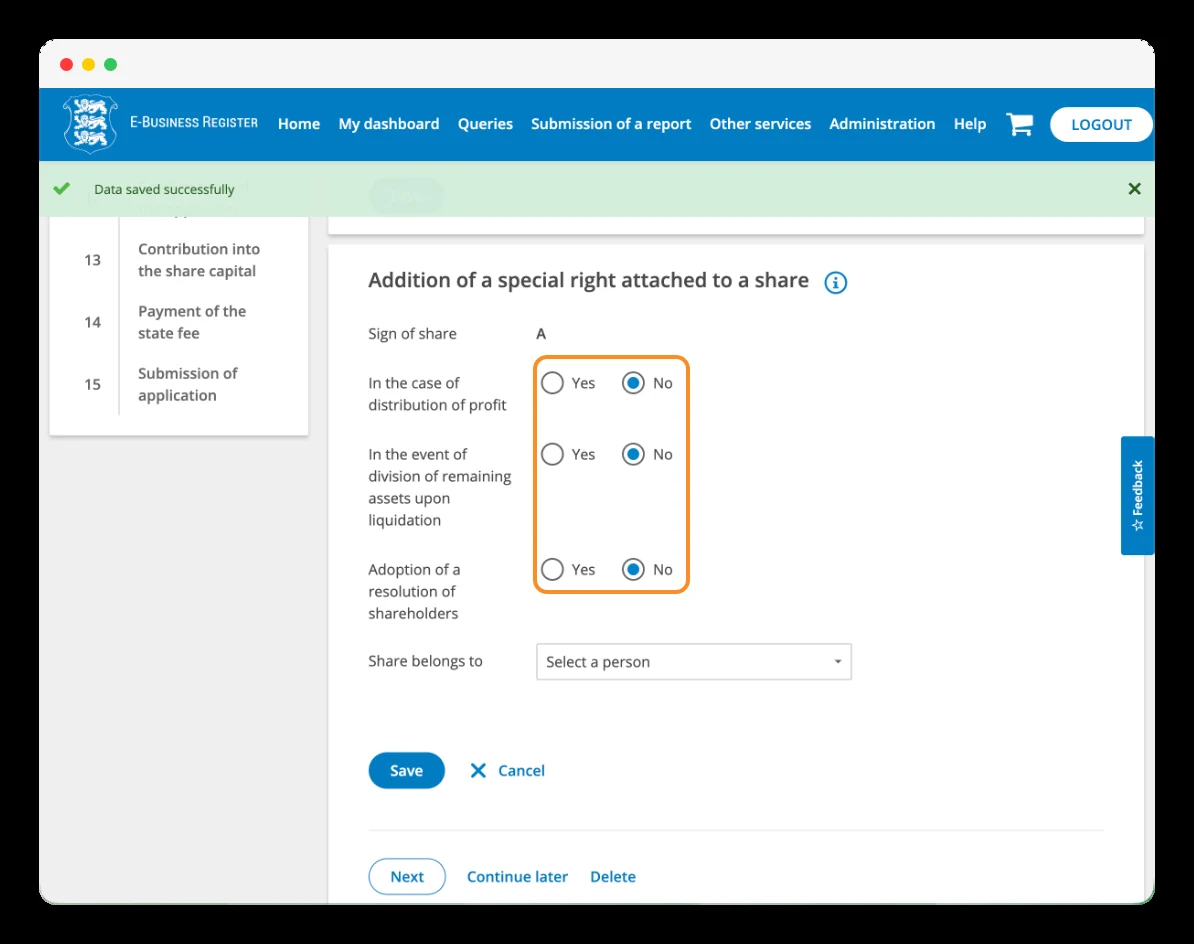Screen dimensions: 1194x944
Task: Select Yes for distribution of profit
Action: click(x=552, y=383)
